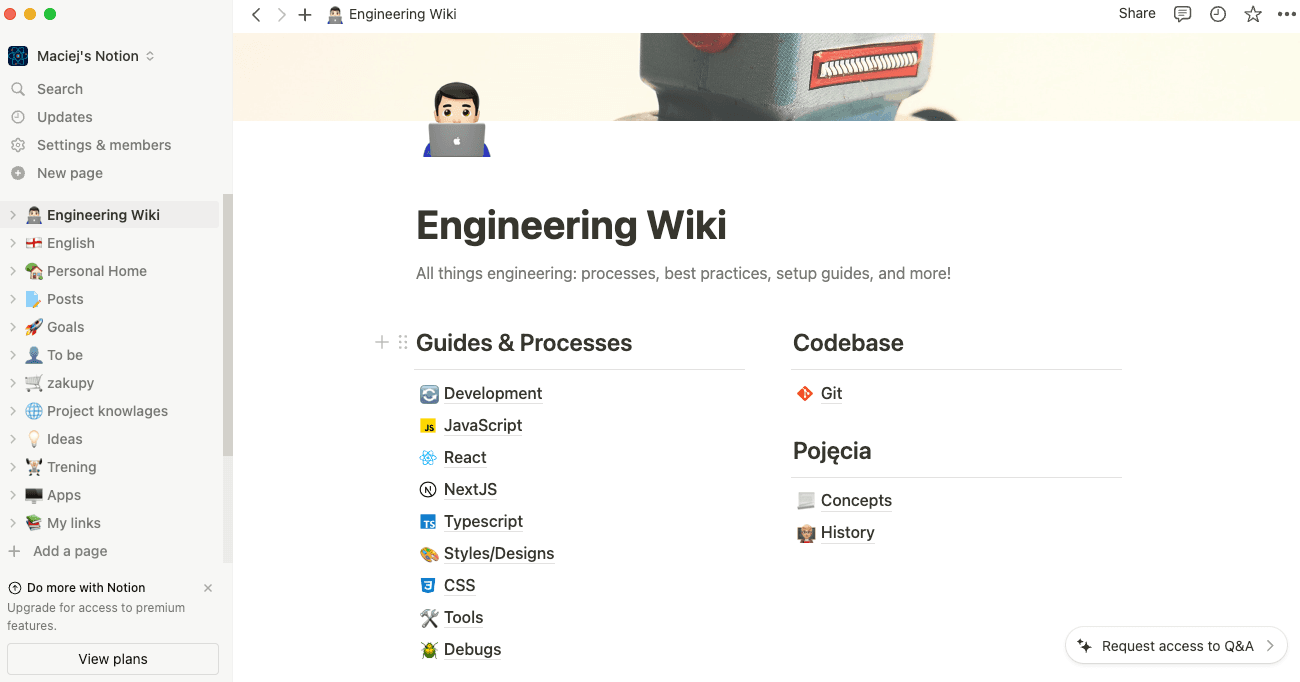
Task: Open the Development page link
Action: (x=493, y=394)
